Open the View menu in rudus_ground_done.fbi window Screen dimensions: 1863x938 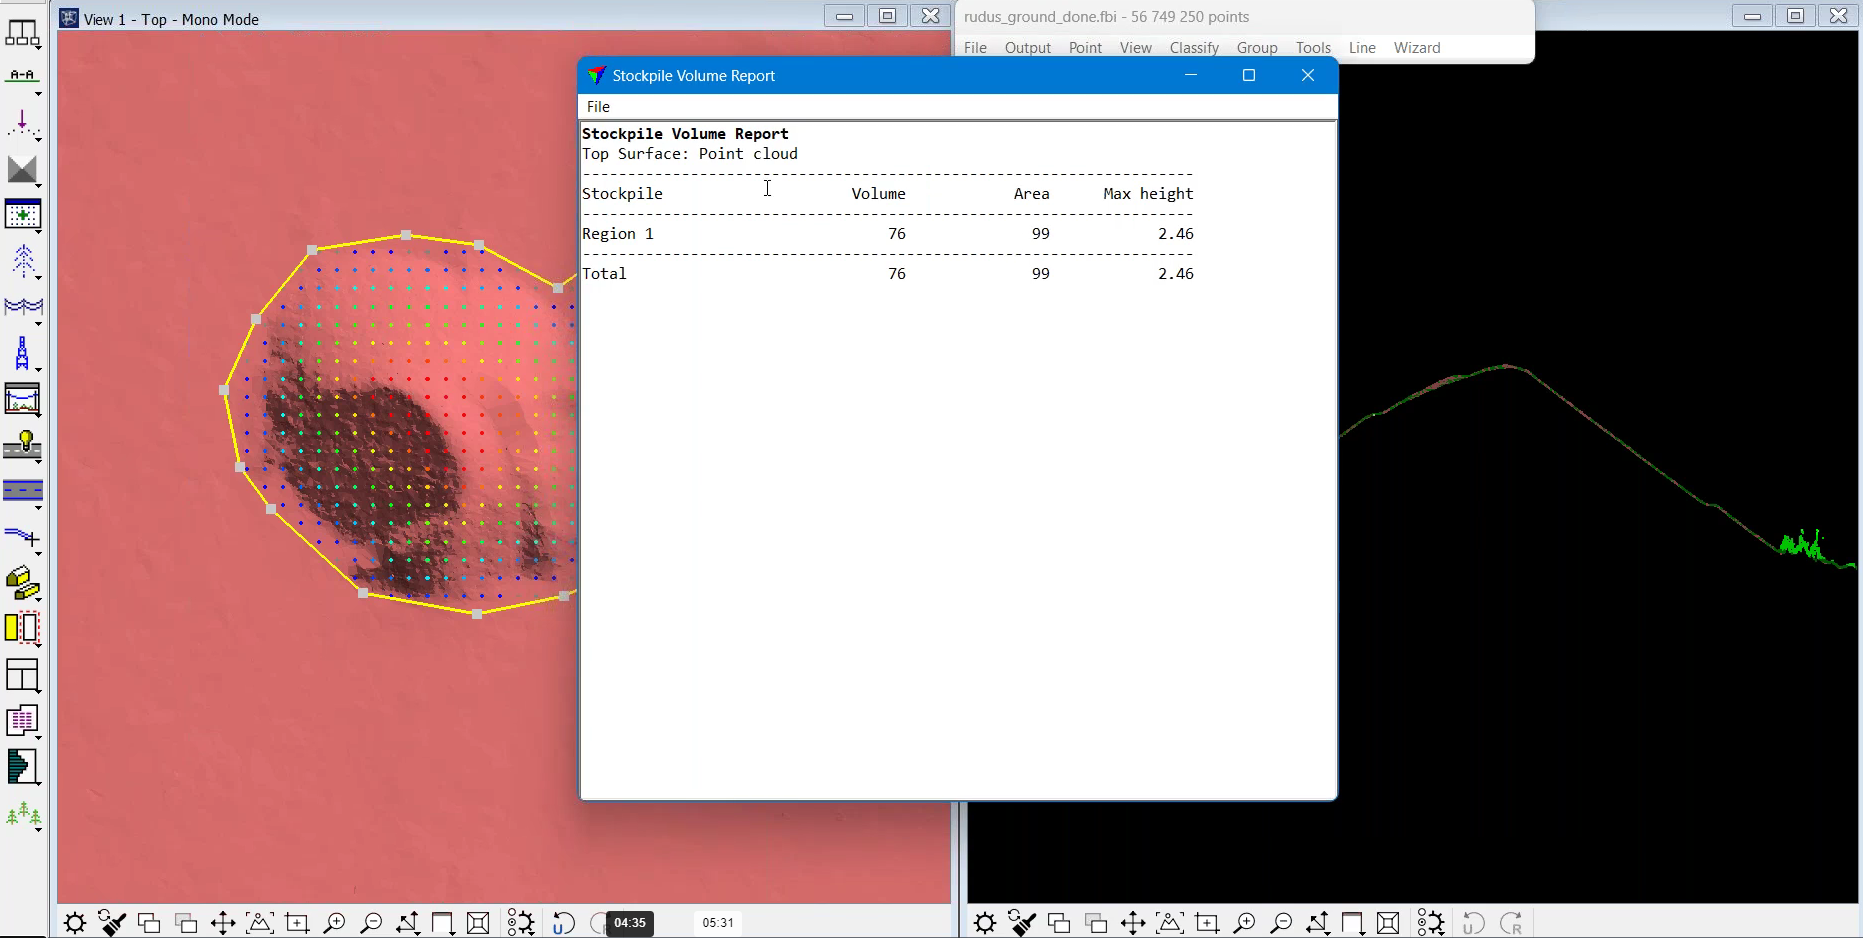[x=1136, y=48]
